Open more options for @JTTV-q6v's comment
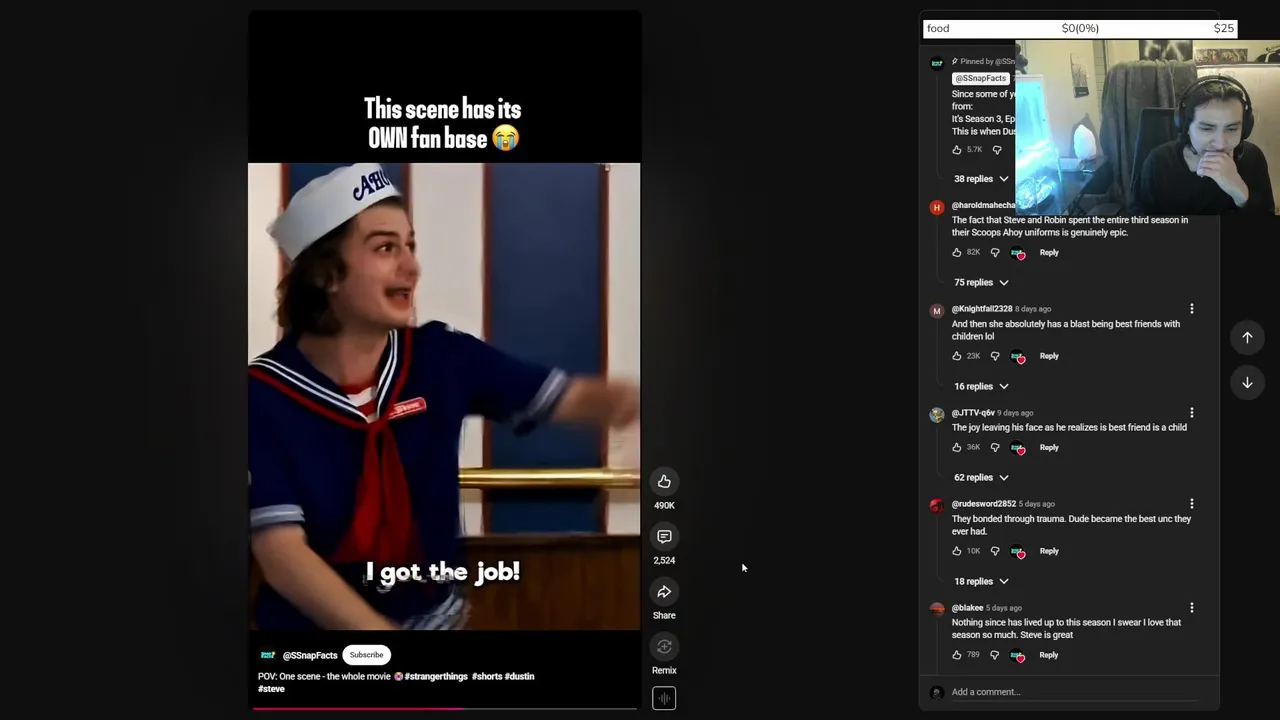This screenshot has height=720, width=1280. point(1191,413)
